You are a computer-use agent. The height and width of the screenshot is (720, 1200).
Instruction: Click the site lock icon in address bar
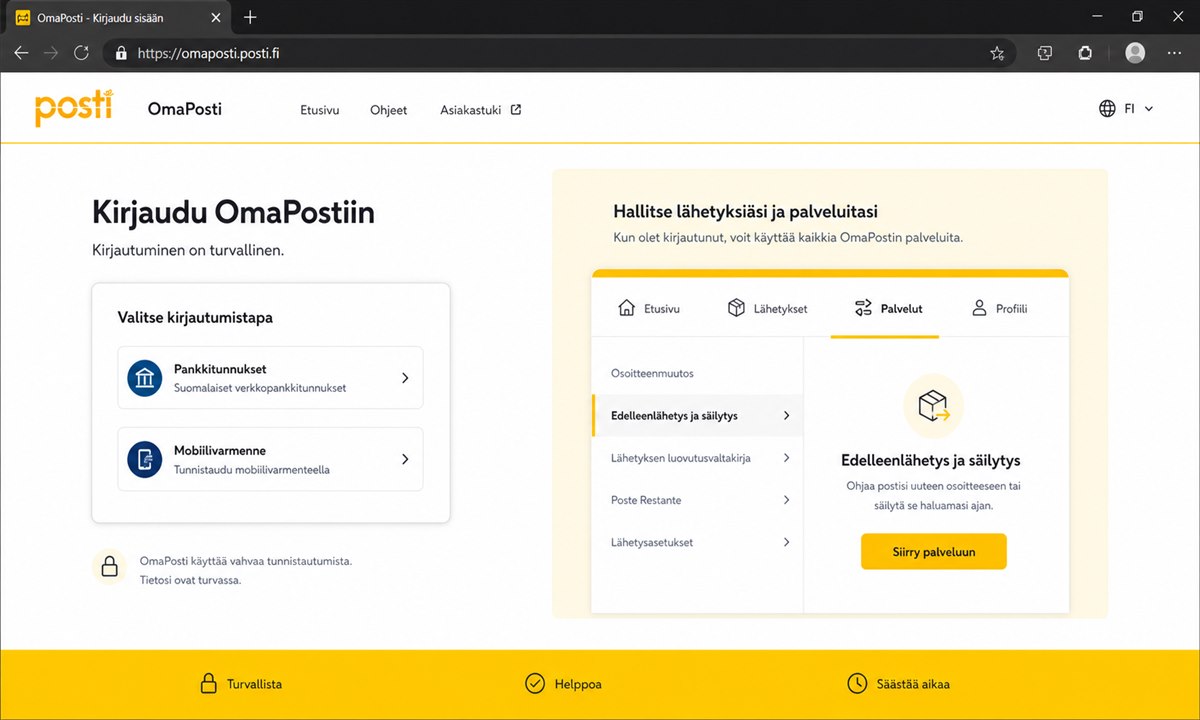click(x=121, y=53)
